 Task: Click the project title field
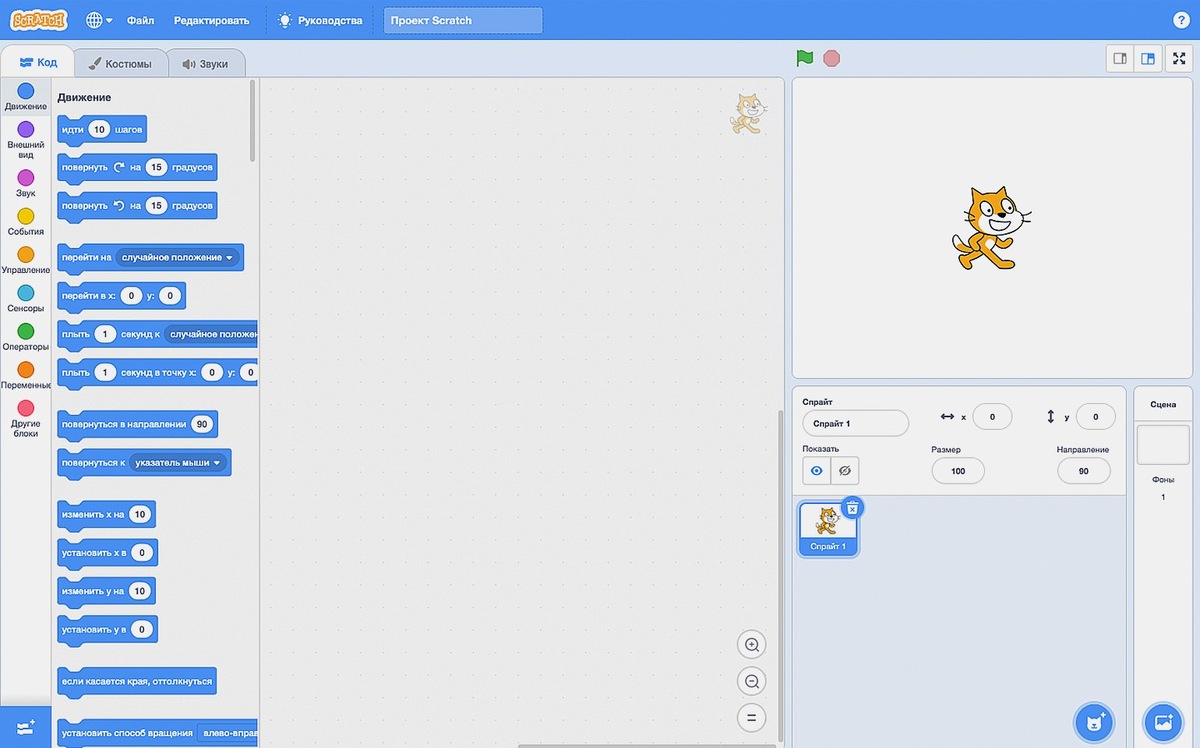click(x=463, y=20)
